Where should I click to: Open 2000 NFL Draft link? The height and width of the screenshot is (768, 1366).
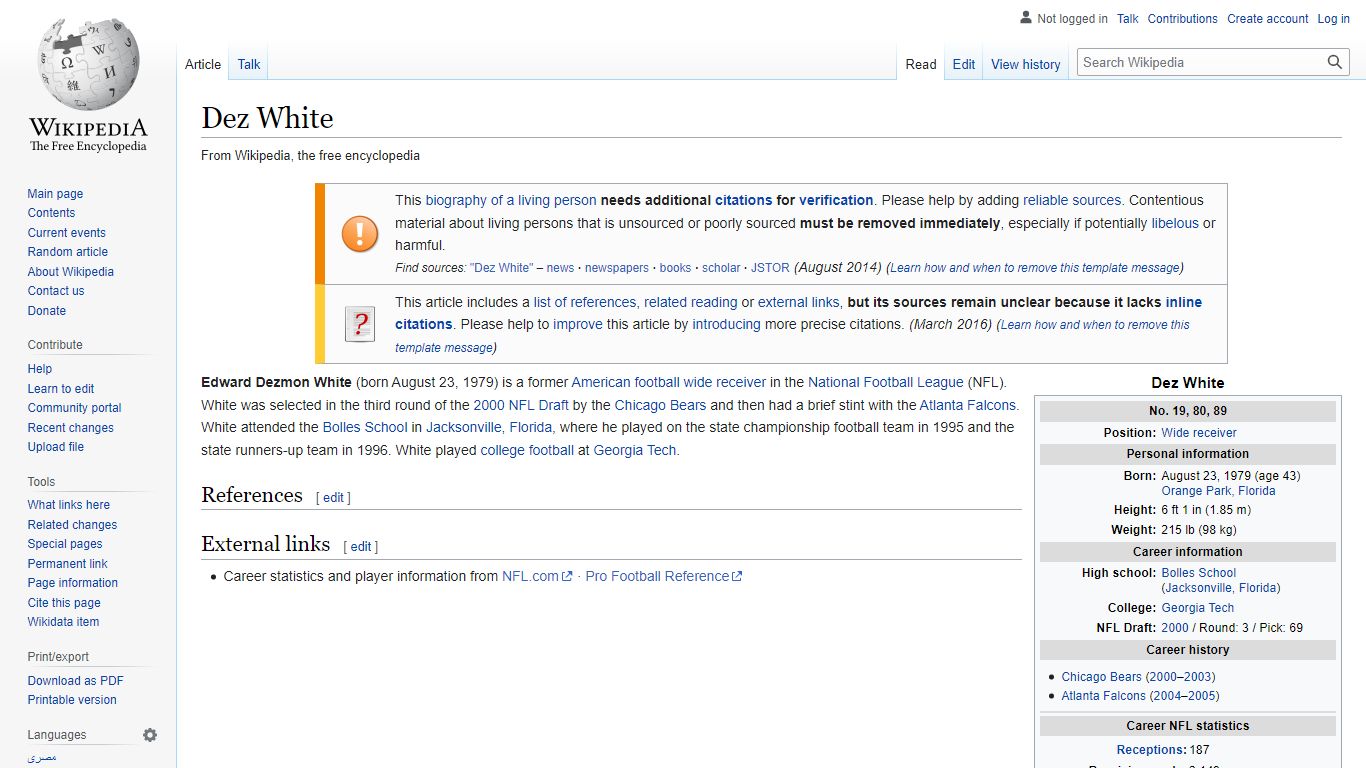pos(521,405)
